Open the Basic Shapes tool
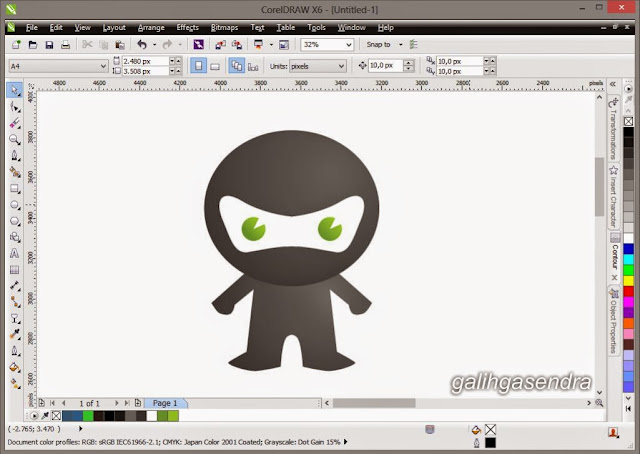This screenshot has width=640, height=454. click(14, 237)
